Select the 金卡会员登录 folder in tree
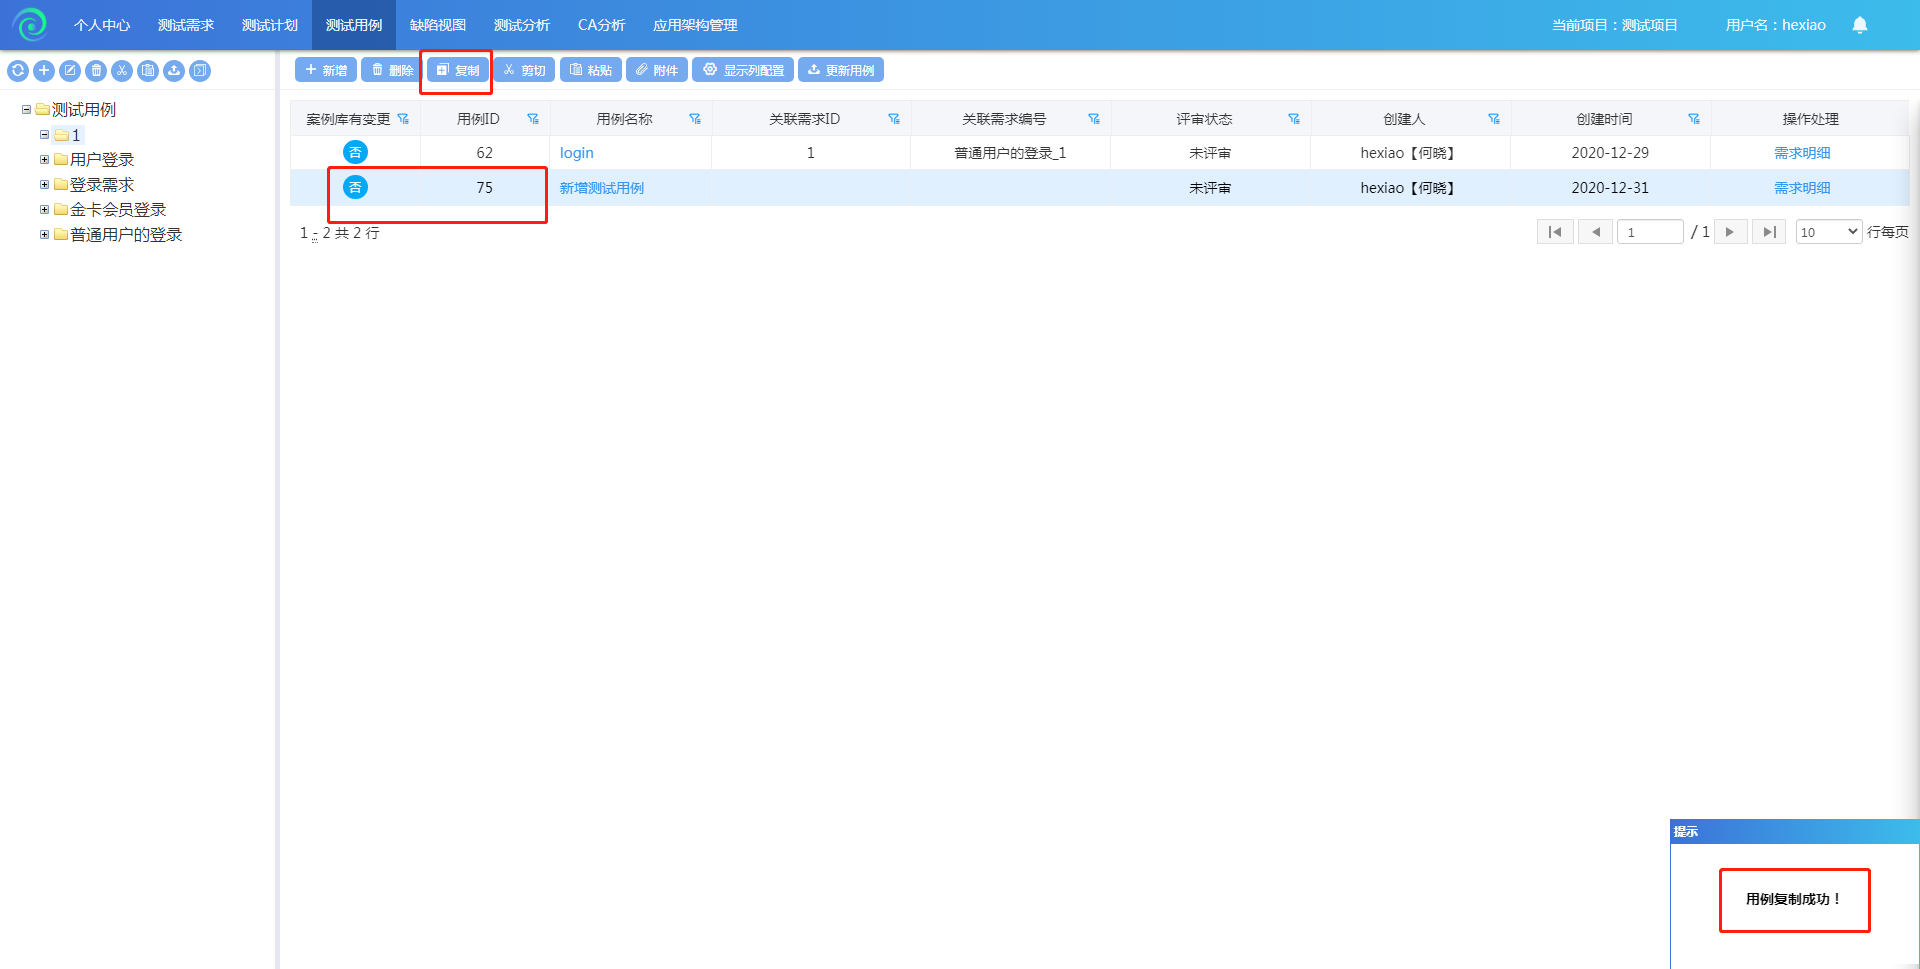The image size is (1920, 969). click(118, 210)
